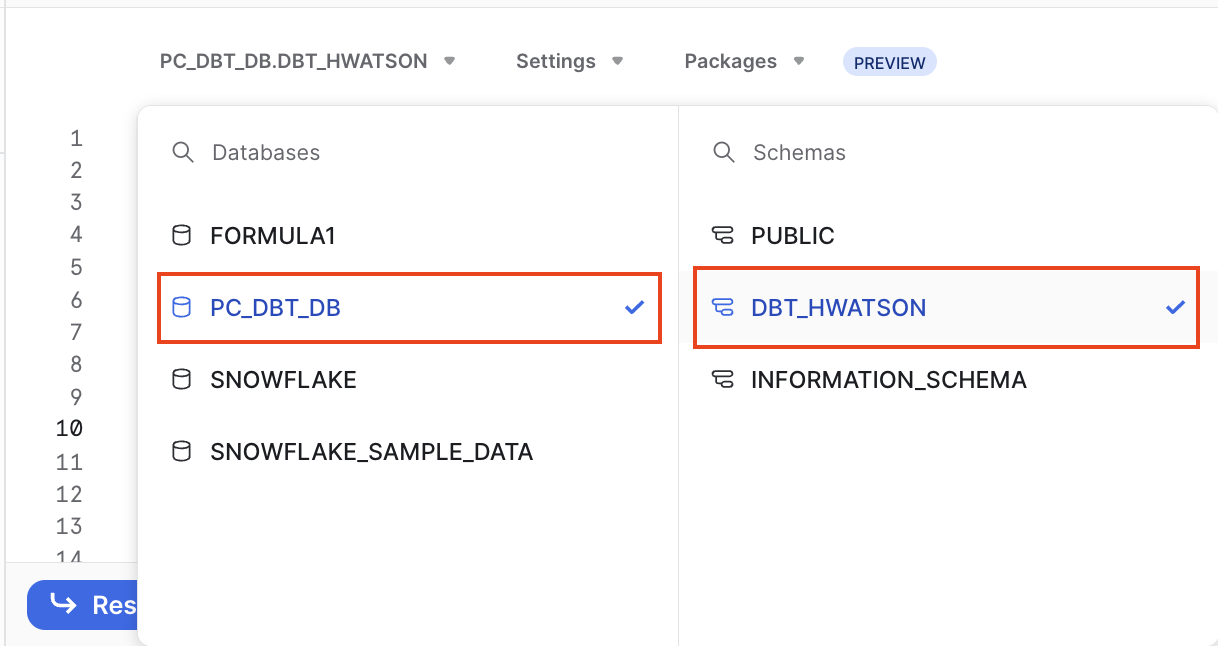Click the SNOWFLAKE_SAMPLE_DATA database icon
Screen dimensions: 1218x646
[x=181, y=452]
